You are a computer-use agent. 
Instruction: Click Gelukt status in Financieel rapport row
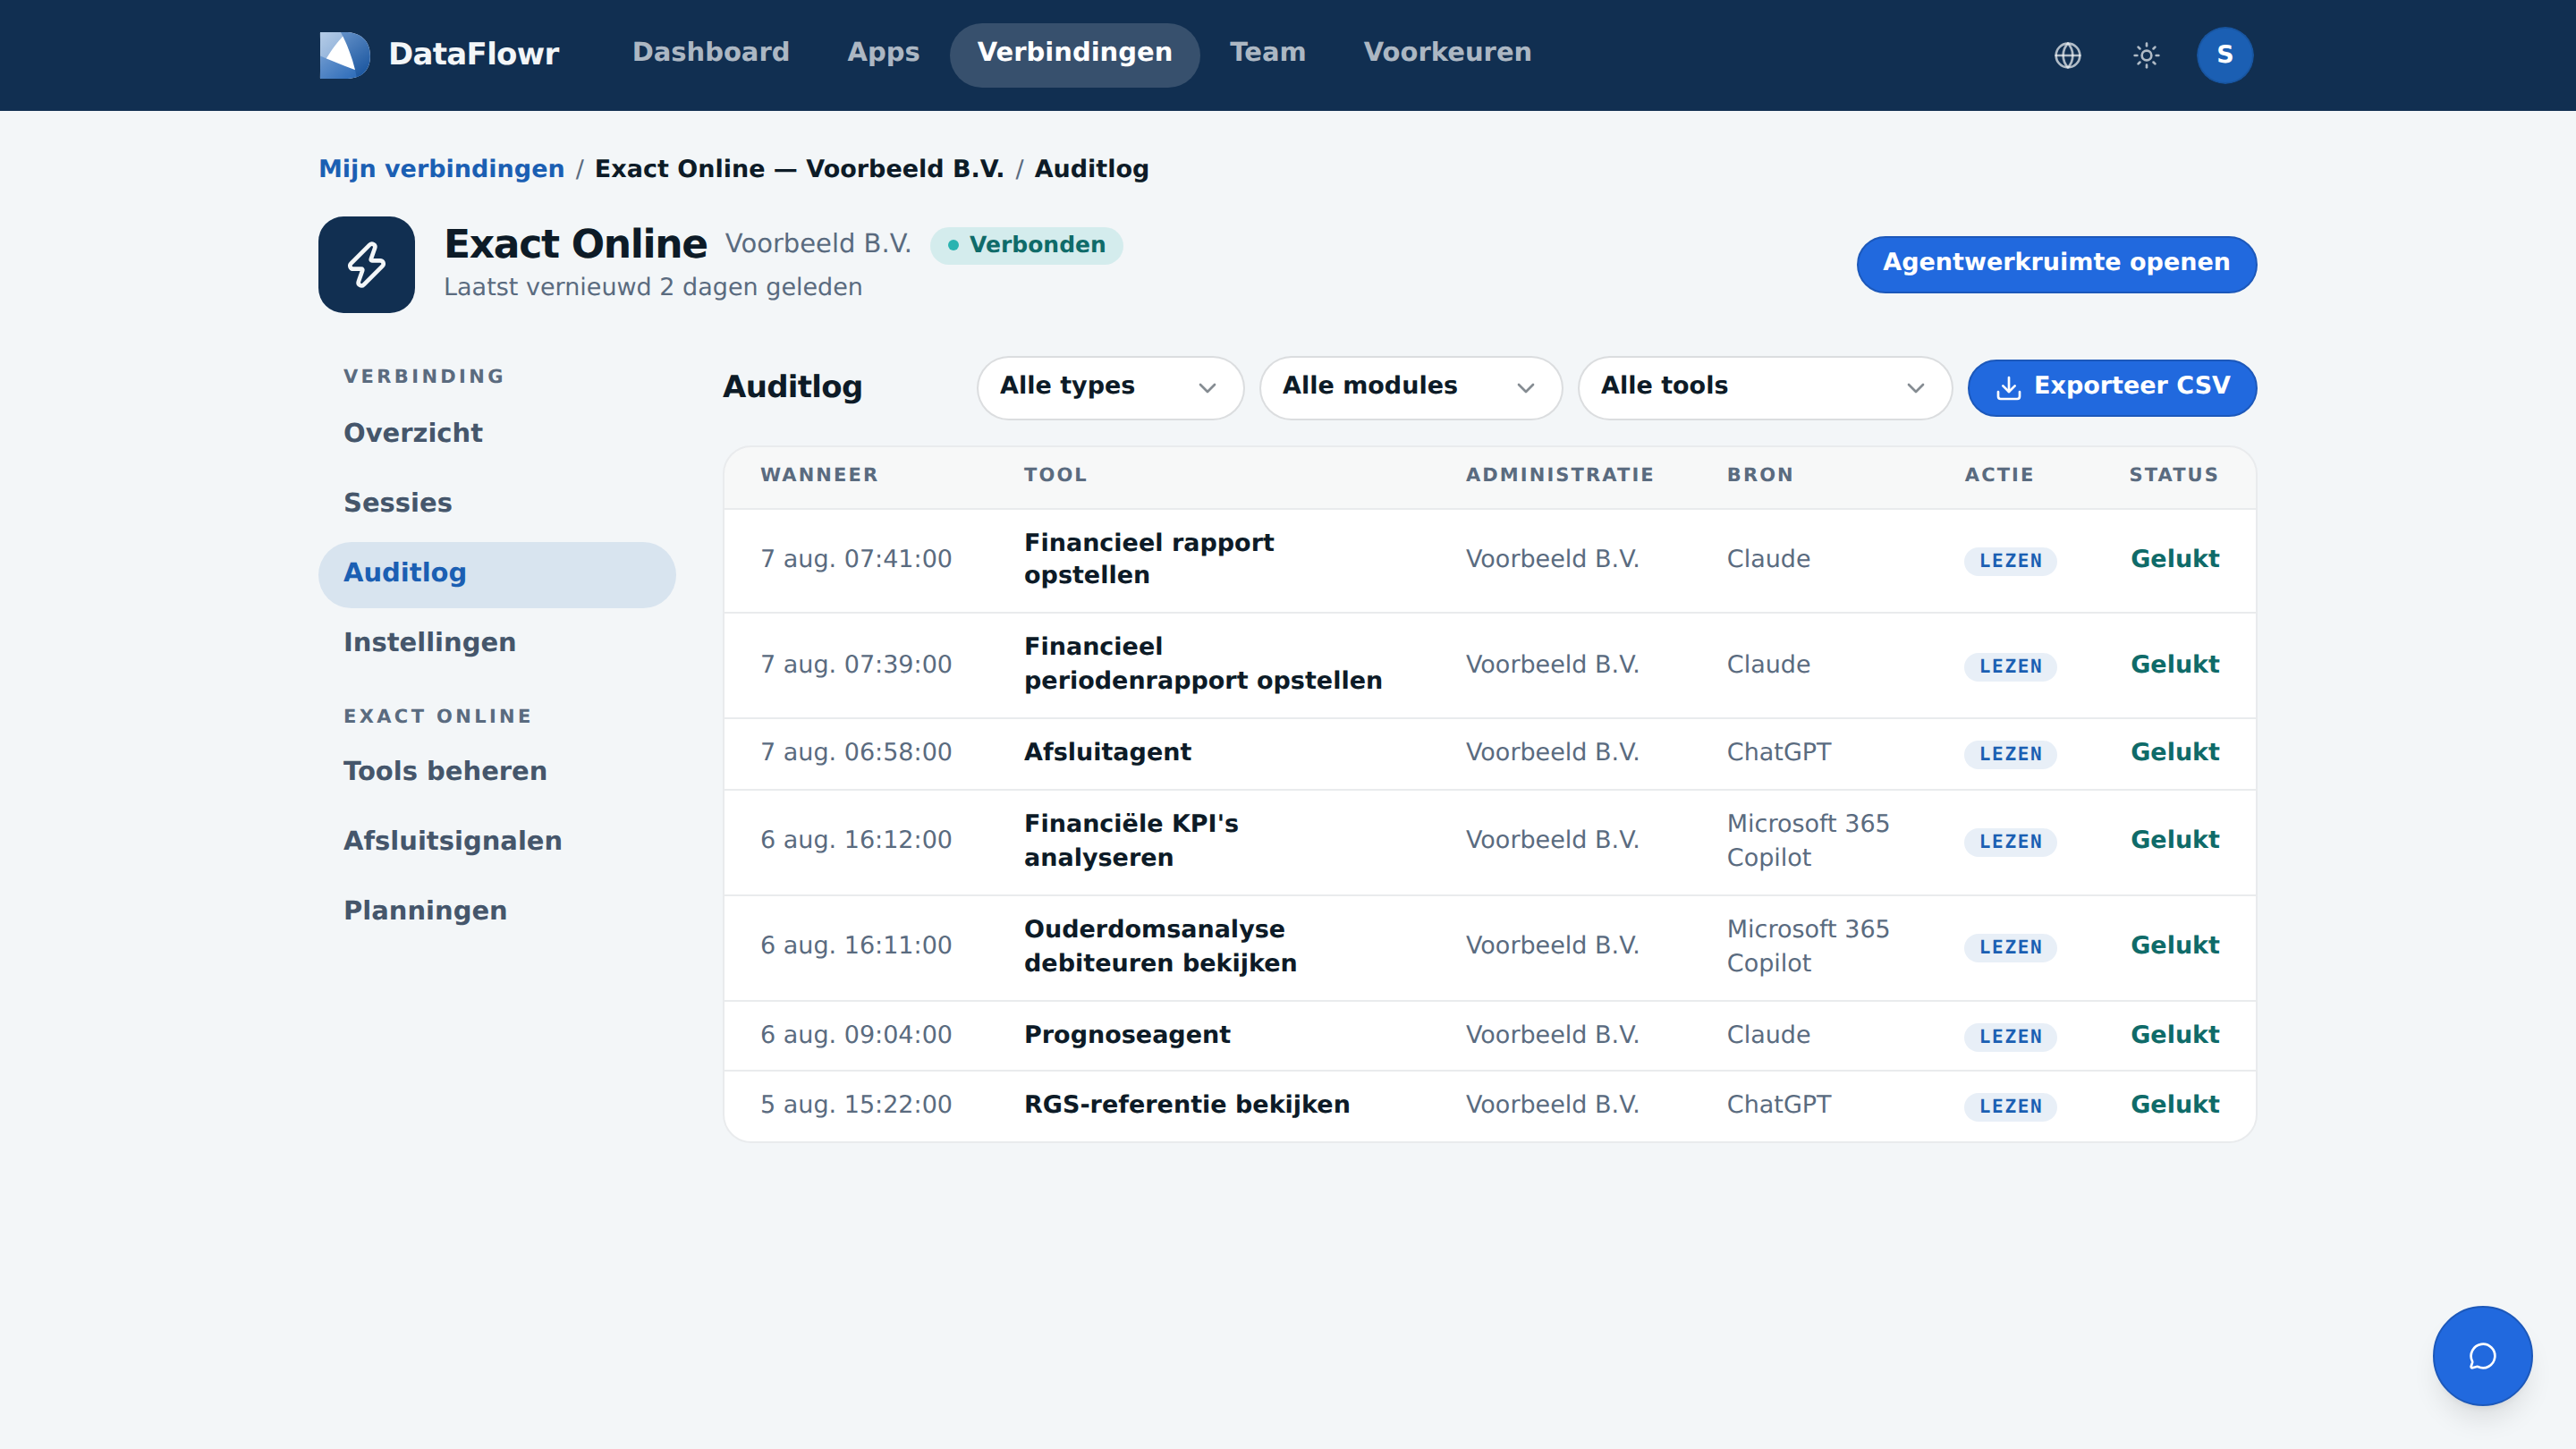(x=2174, y=559)
